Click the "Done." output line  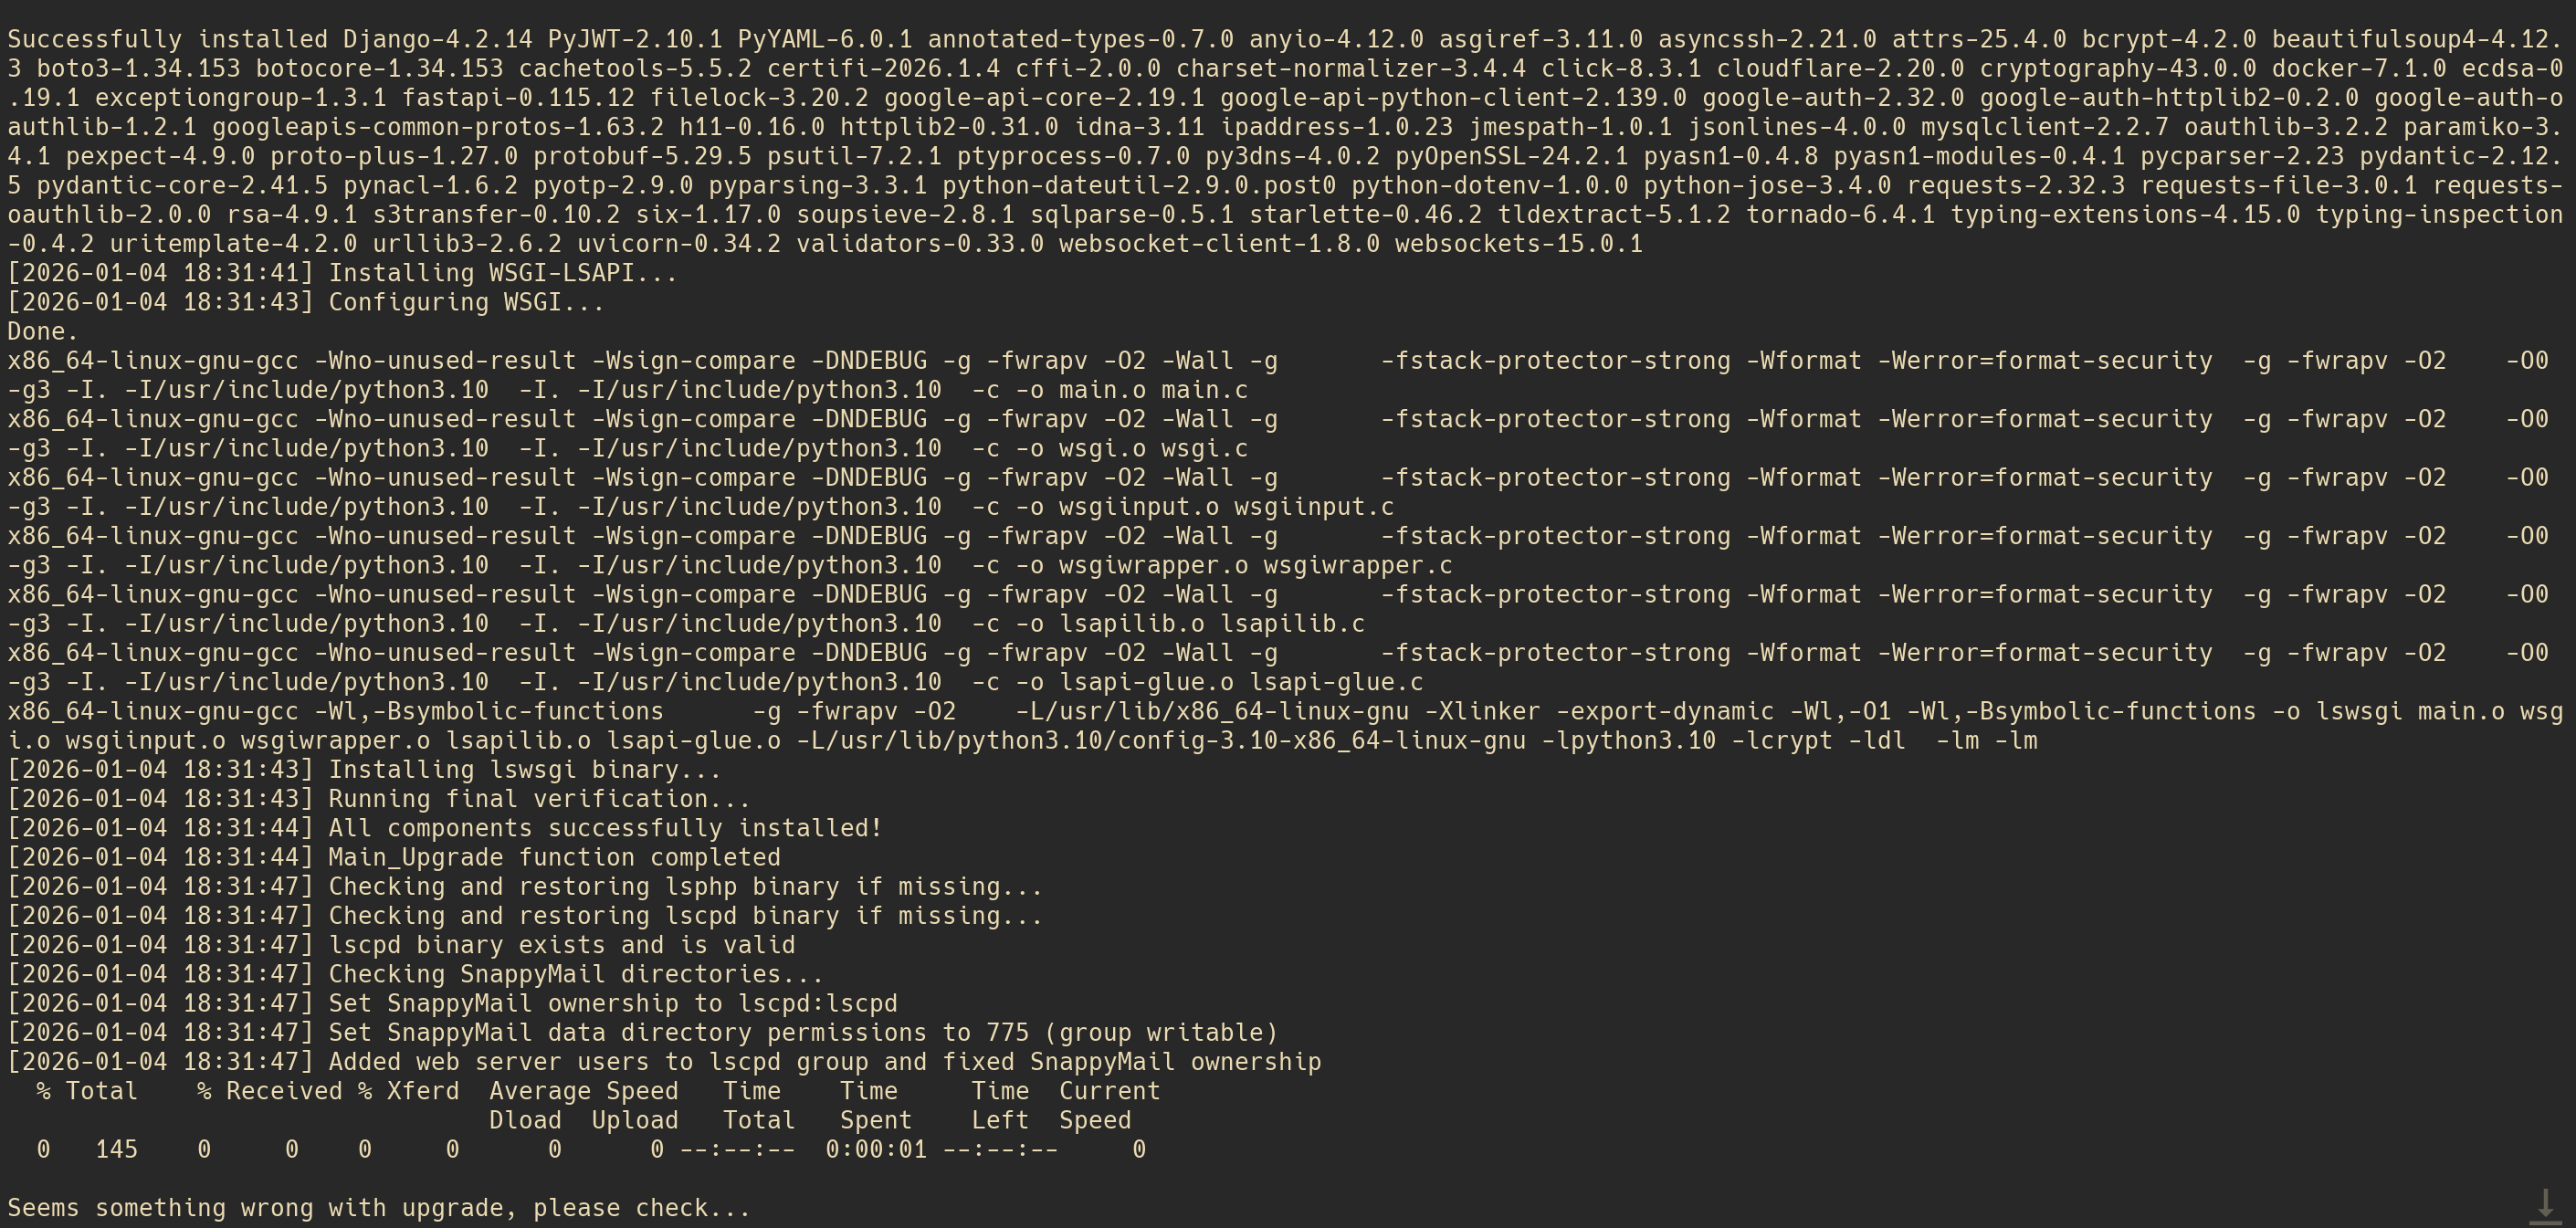[43, 331]
